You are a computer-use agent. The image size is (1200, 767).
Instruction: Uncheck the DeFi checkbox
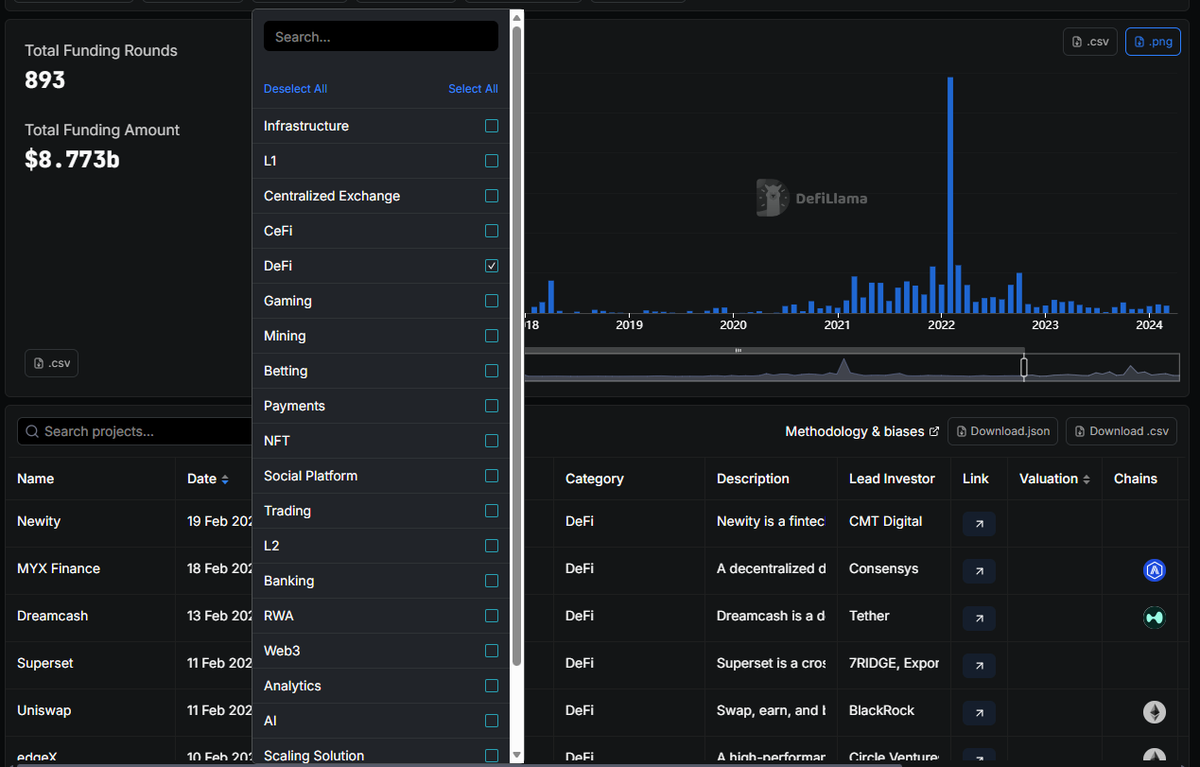[x=491, y=266]
